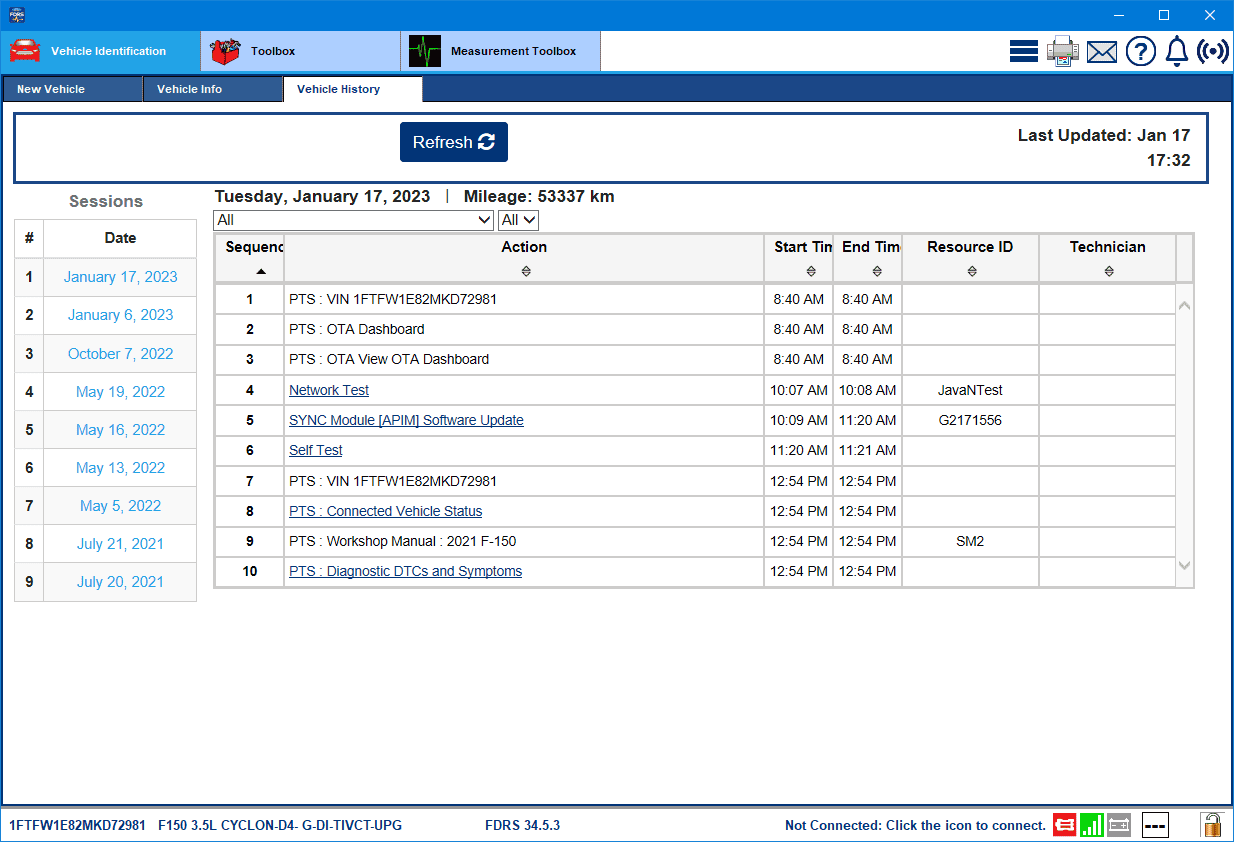
Task: Open the envelope mail icon
Action: [x=1102, y=52]
